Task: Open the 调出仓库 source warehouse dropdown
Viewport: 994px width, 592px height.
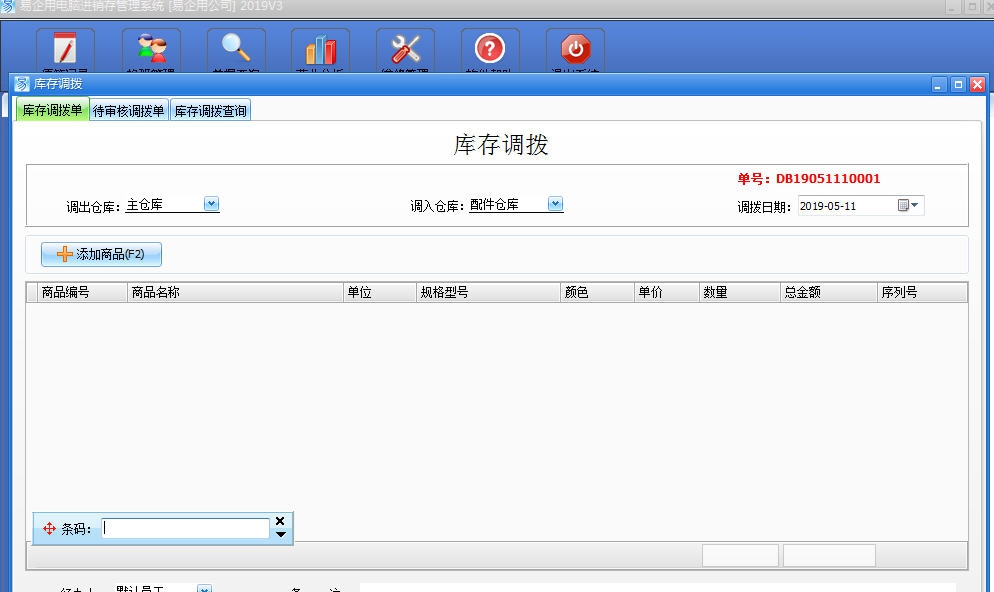Action: 210,203
